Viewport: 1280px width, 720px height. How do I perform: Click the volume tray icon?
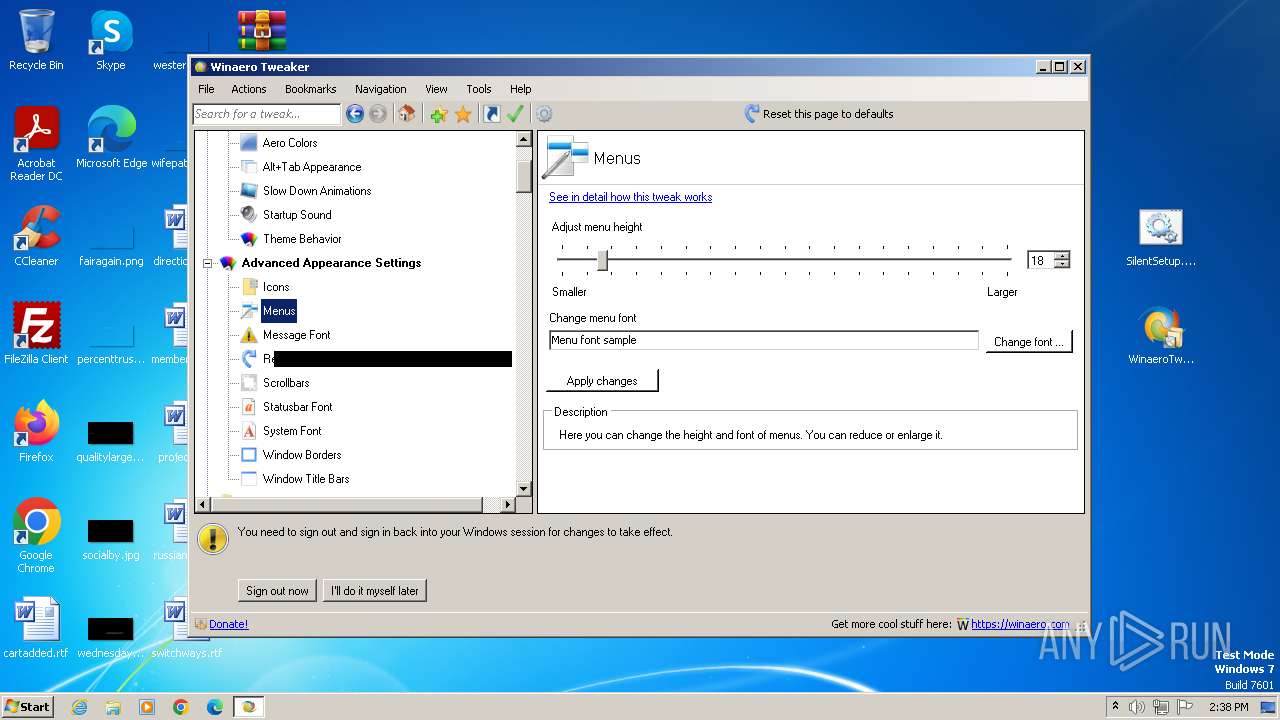[x=1137, y=707]
